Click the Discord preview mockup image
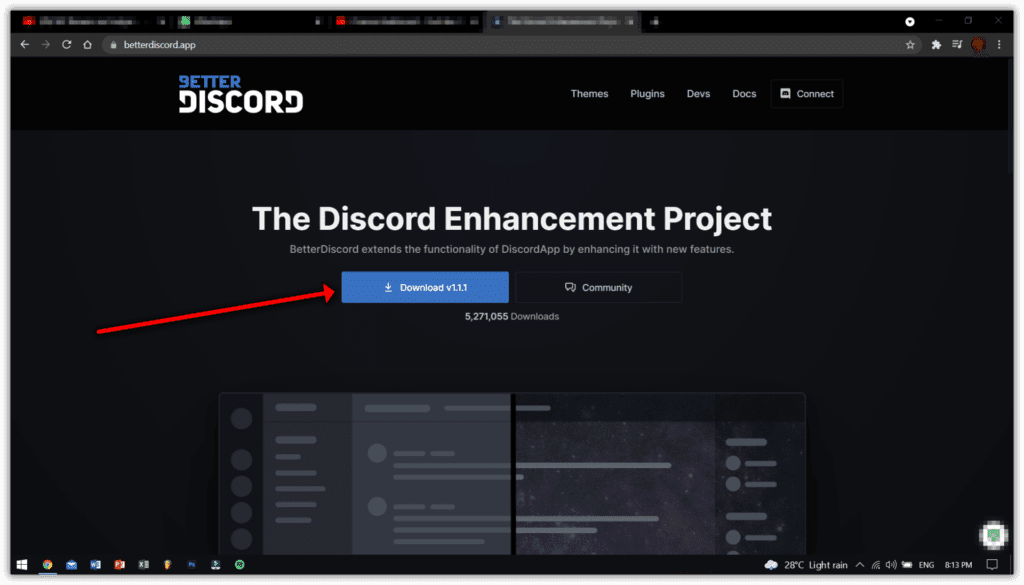This screenshot has width=1024, height=585. [x=512, y=474]
